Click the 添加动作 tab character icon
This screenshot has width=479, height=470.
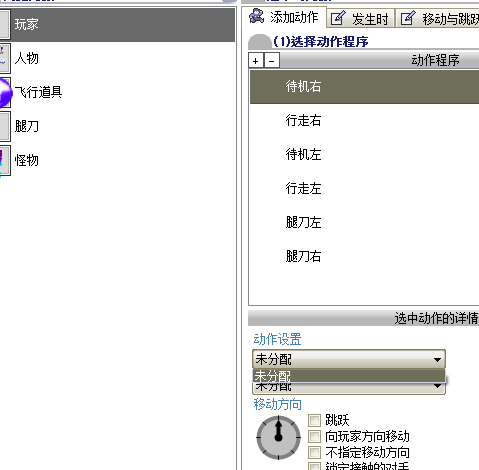[257, 16]
